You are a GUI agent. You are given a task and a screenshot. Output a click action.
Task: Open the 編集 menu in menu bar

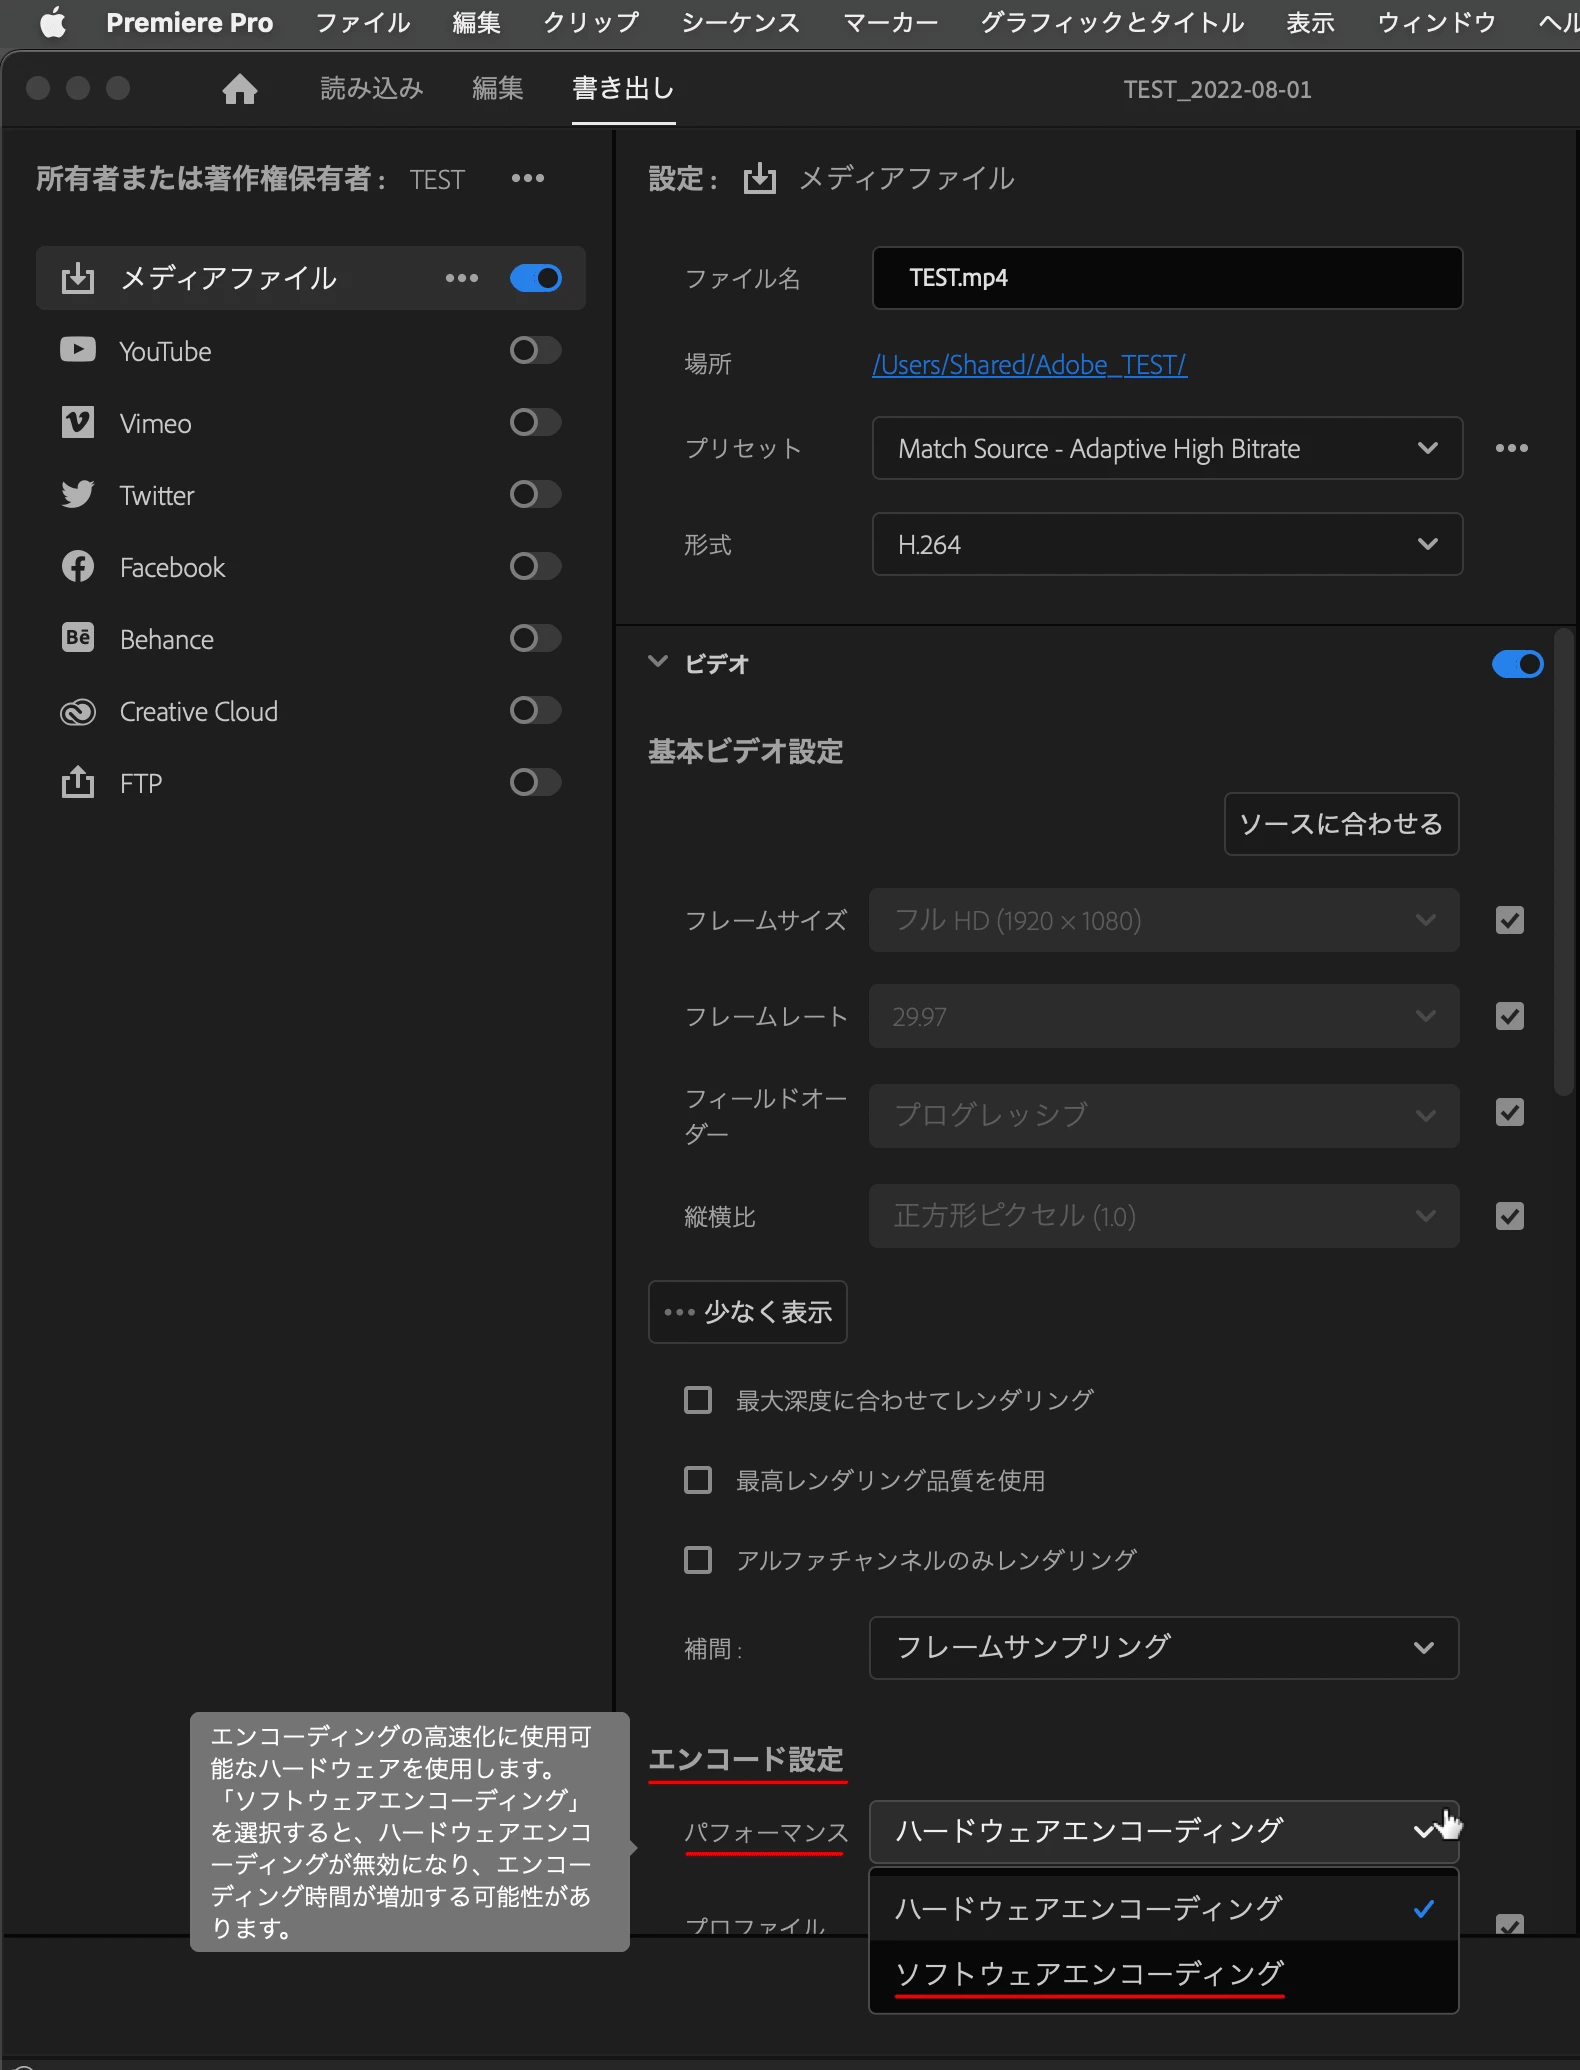pyautogui.click(x=476, y=22)
